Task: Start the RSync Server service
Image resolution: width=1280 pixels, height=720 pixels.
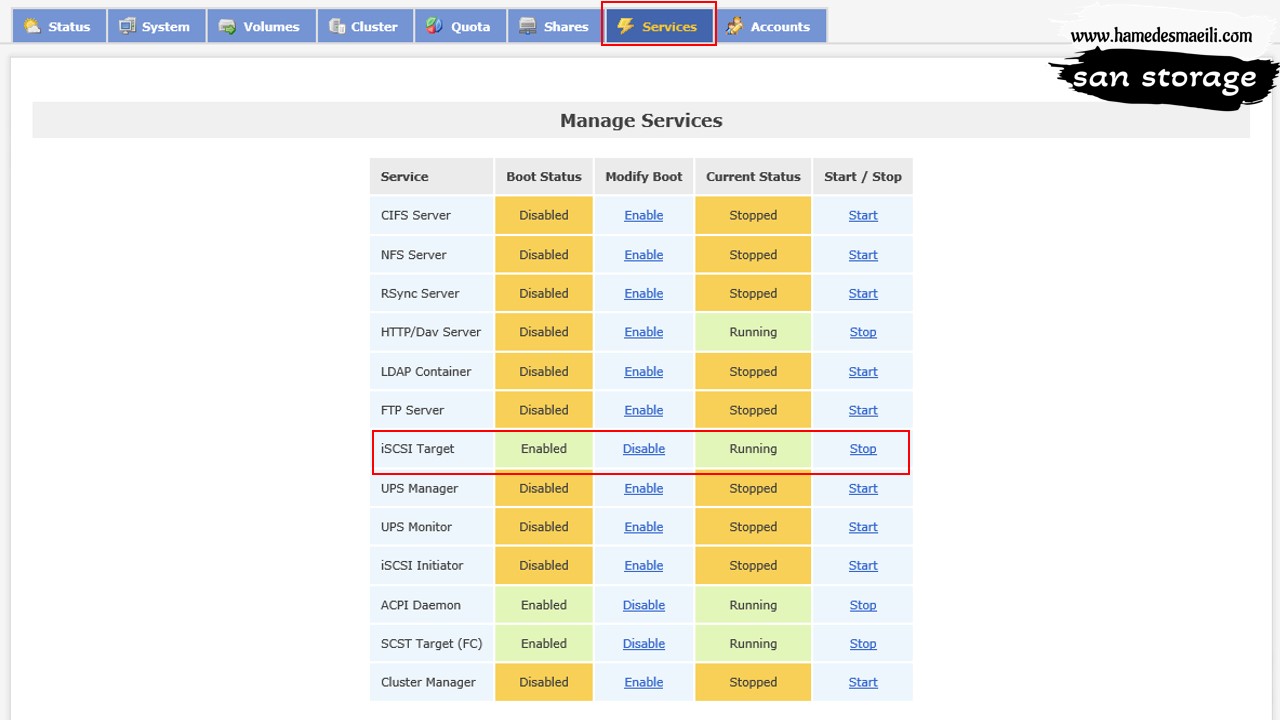Action: (863, 293)
